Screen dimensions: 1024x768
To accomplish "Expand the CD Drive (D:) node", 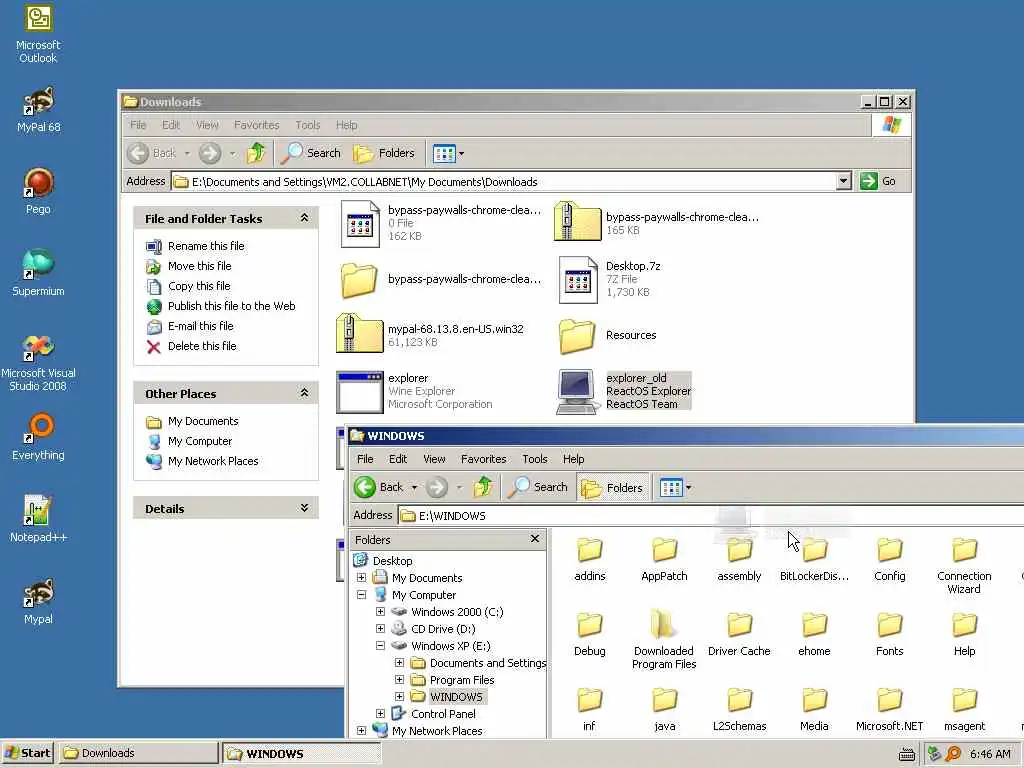I will [x=380, y=629].
